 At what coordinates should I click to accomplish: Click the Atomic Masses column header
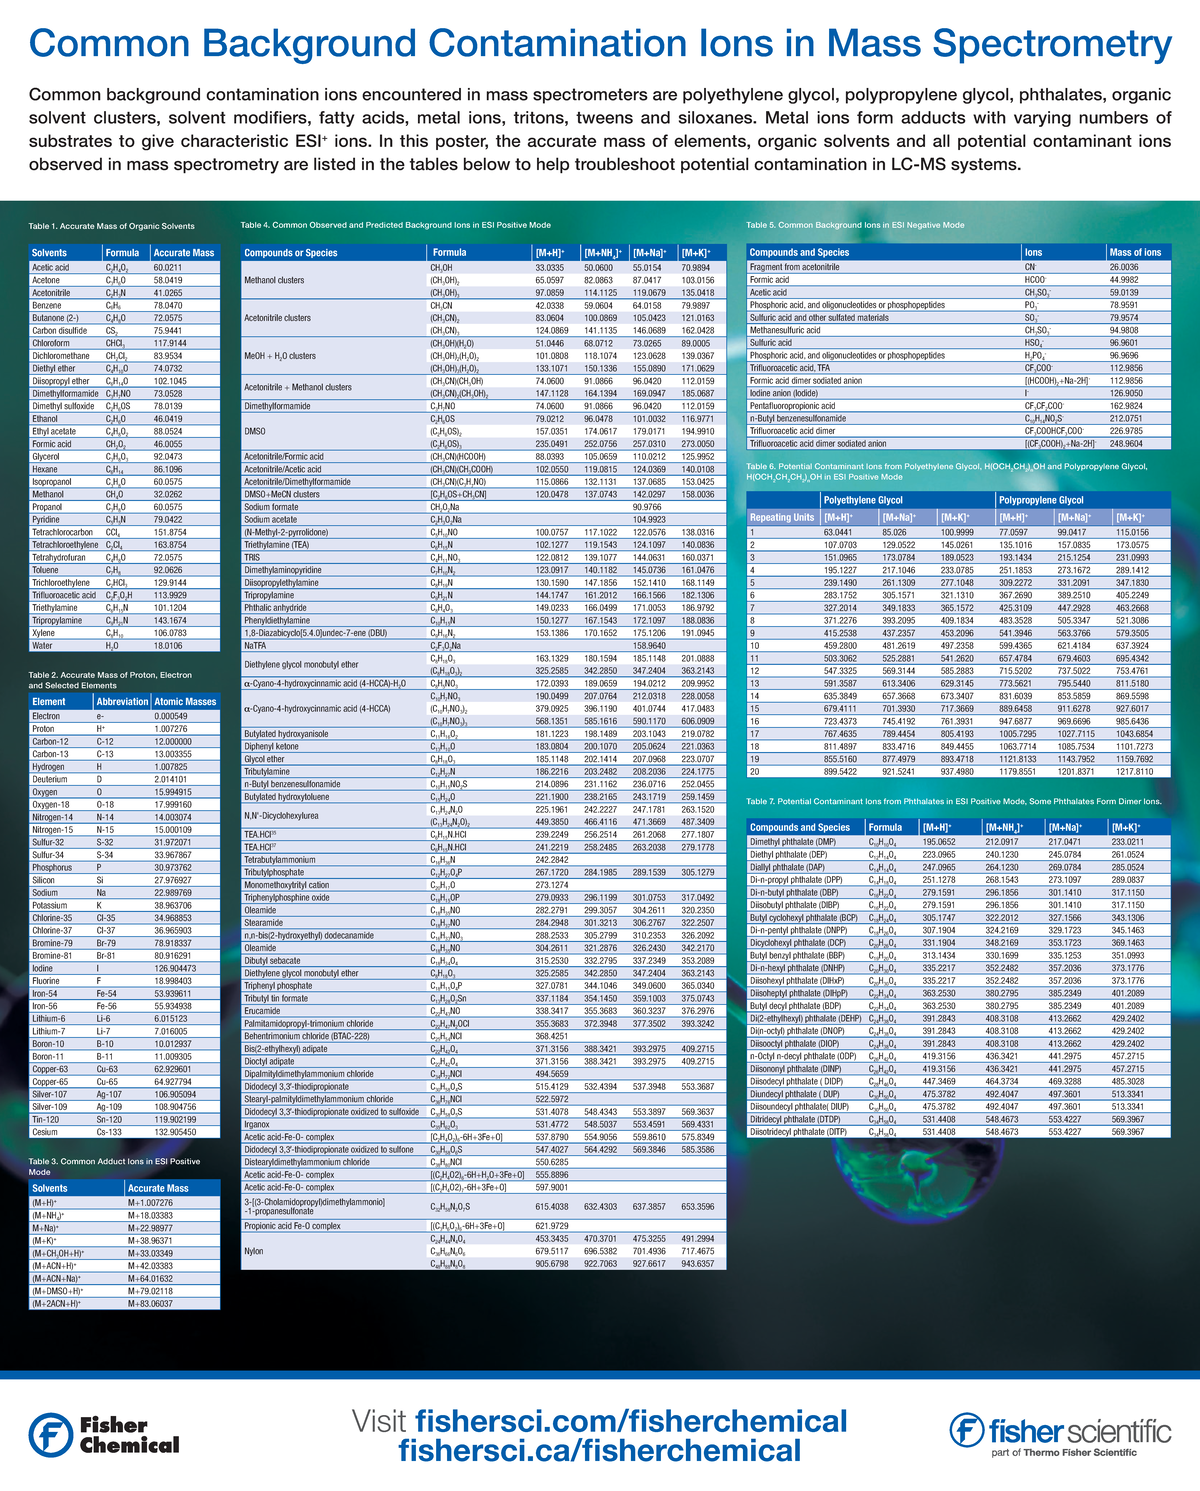tap(185, 702)
